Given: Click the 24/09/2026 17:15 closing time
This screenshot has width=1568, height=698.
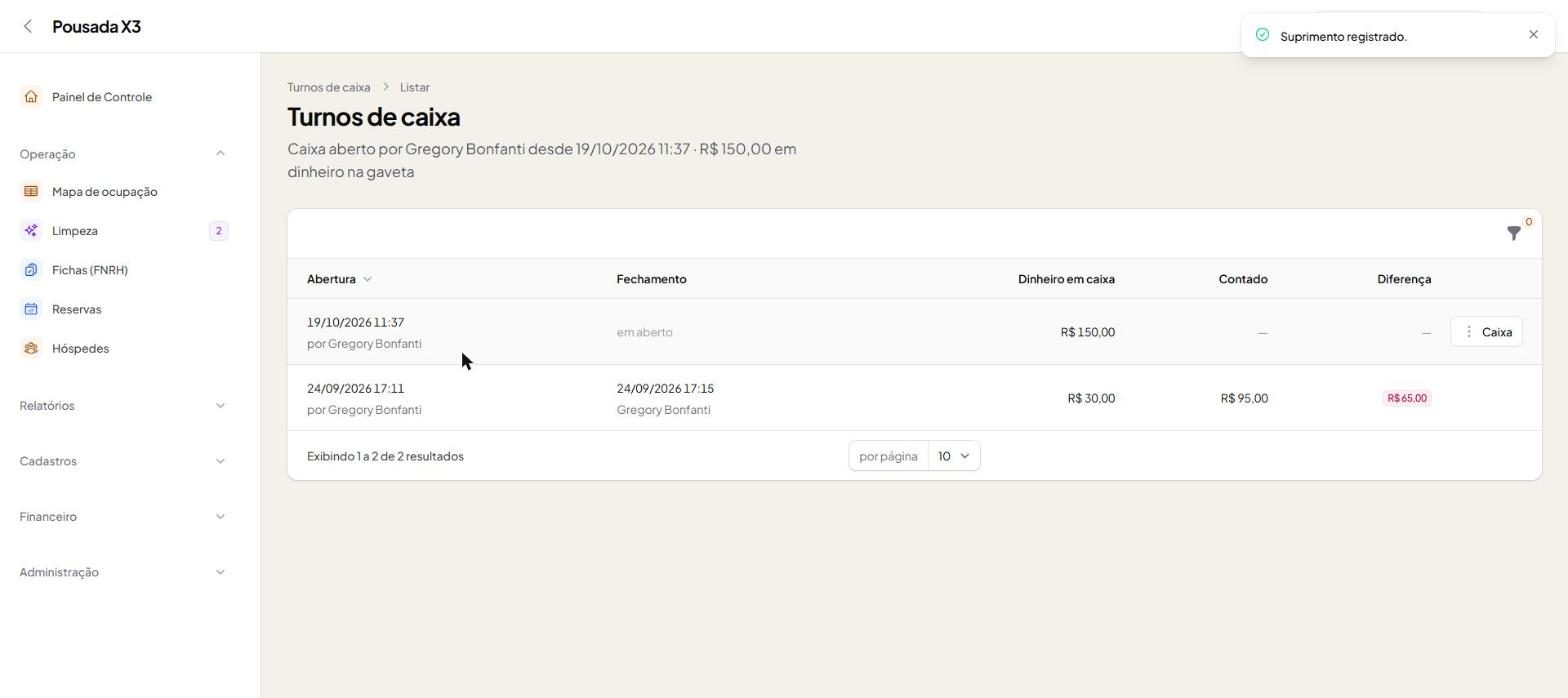Looking at the screenshot, I should coord(665,388).
